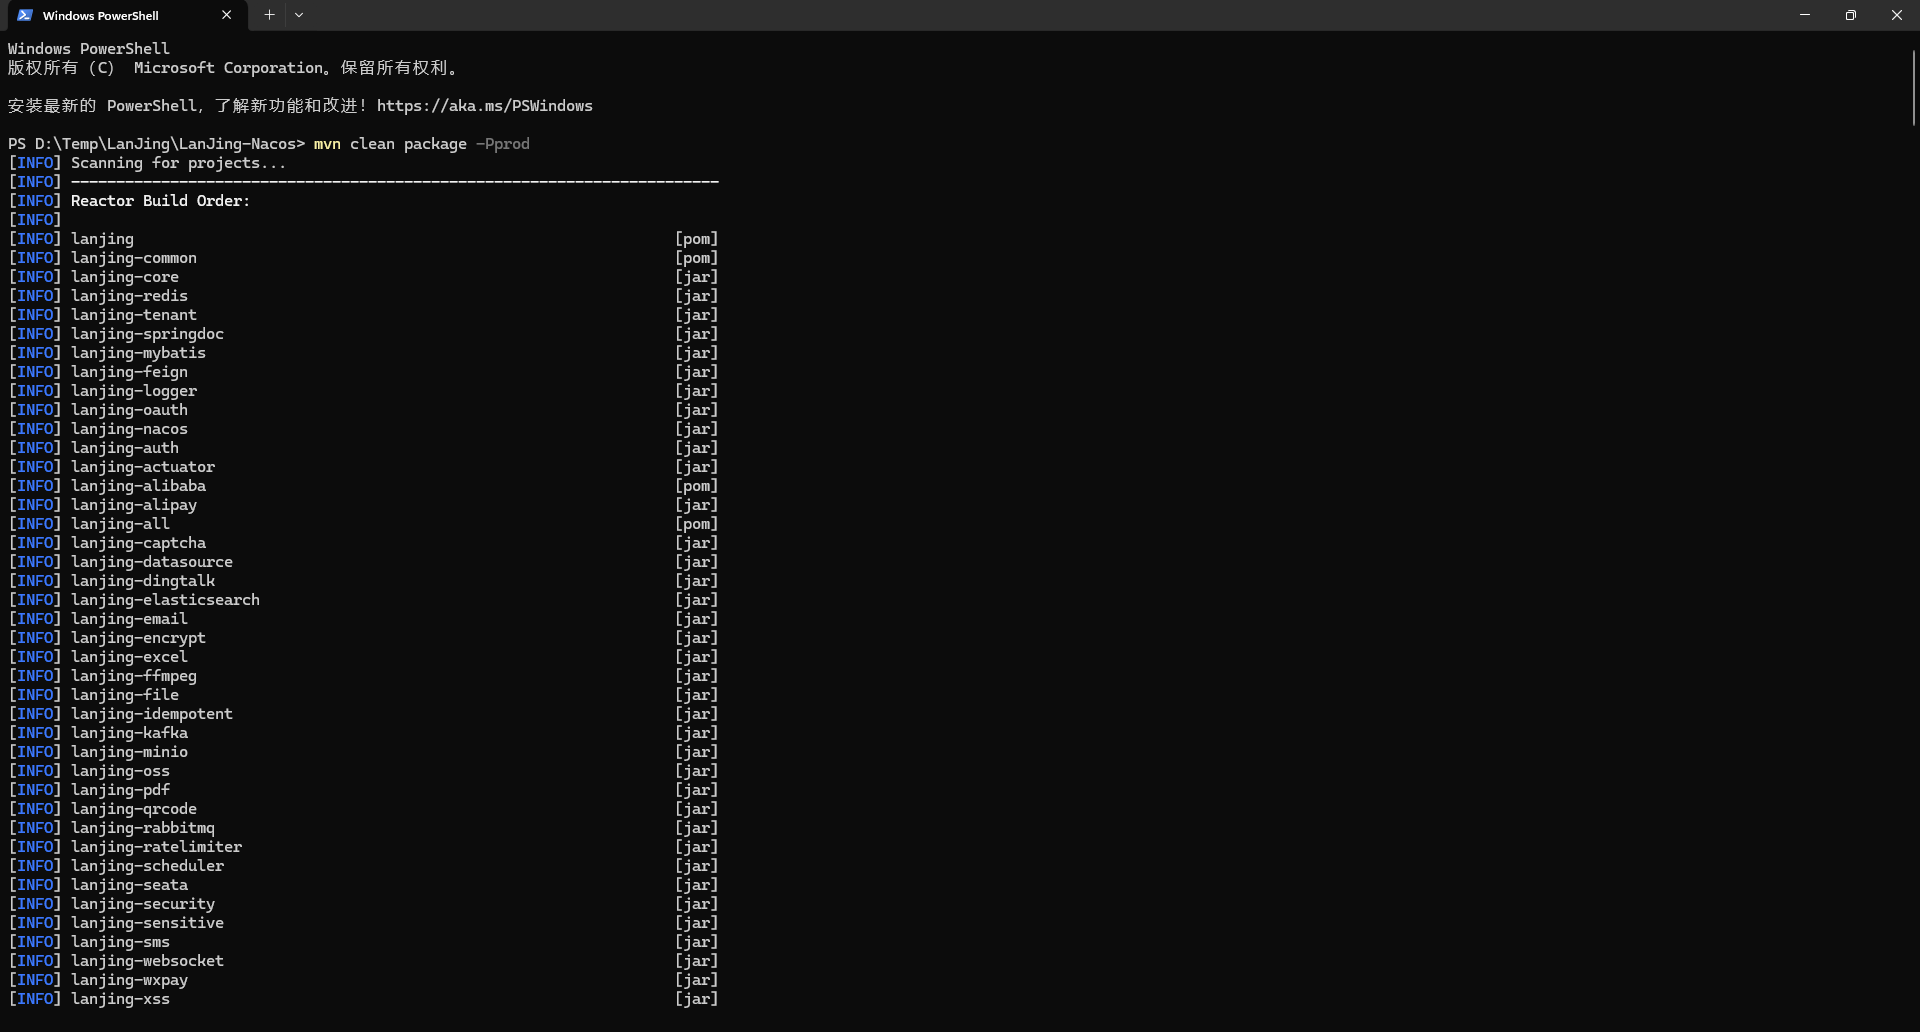The height and width of the screenshot is (1032, 1920).
Task: Click the [jar] tag beside lanjing-xss
Action: (697, 999)
